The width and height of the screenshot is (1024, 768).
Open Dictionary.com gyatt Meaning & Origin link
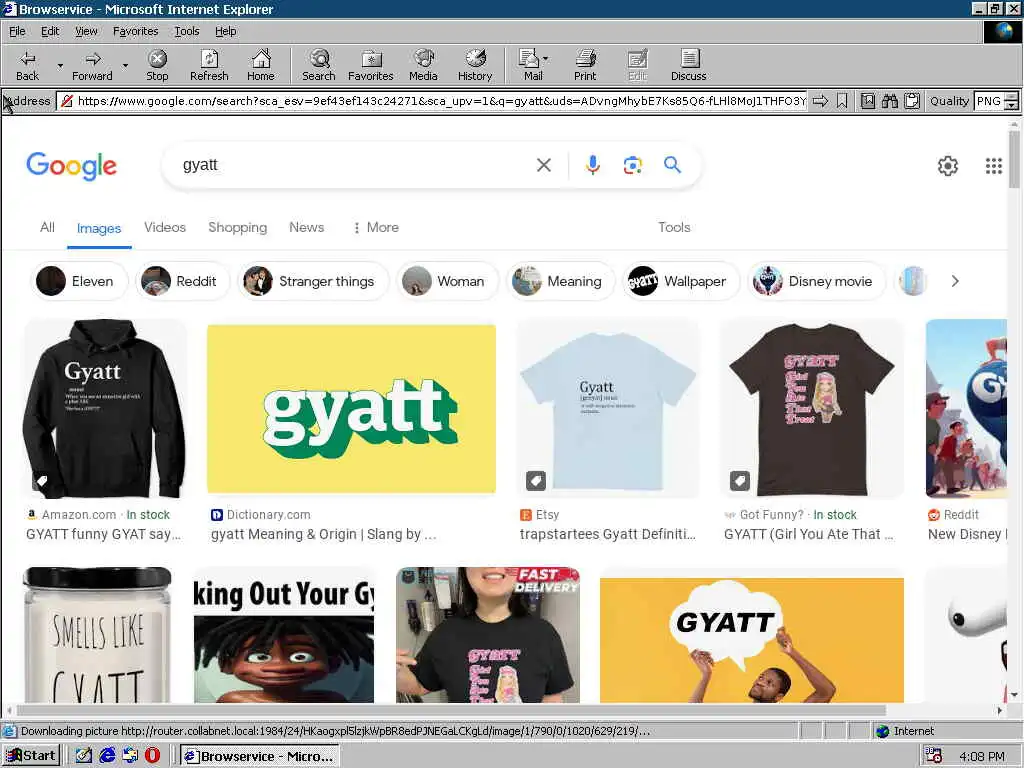[323, 534]
